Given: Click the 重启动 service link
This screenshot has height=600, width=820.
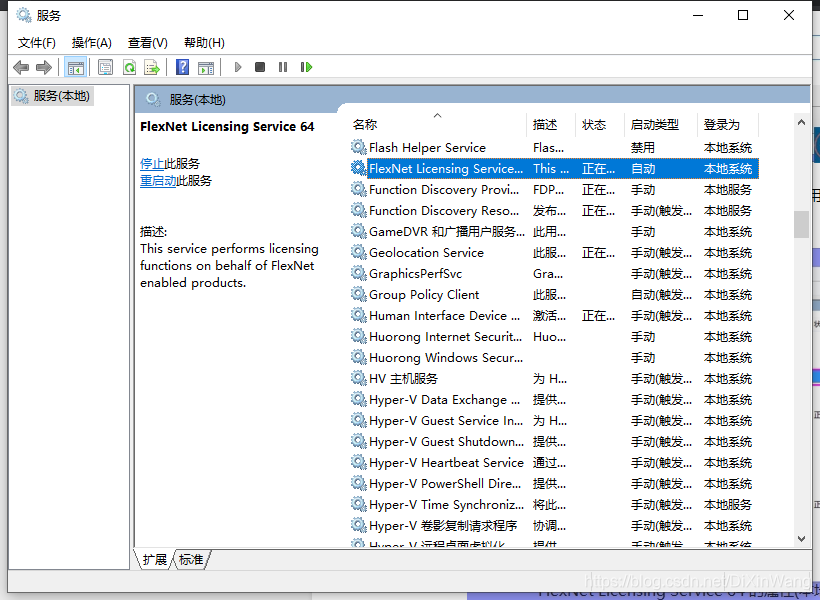Looking at the screenshot, I should click(158, 181).
